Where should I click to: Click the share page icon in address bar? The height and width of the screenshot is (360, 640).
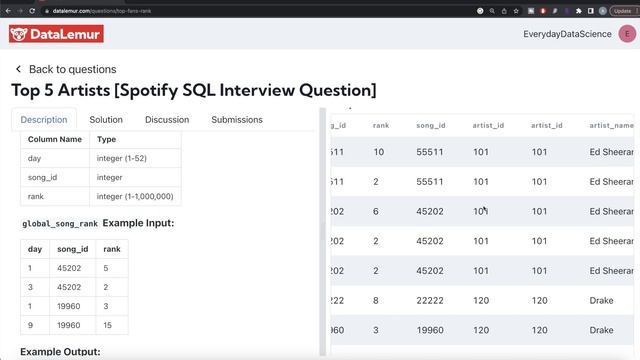[504, 11]
